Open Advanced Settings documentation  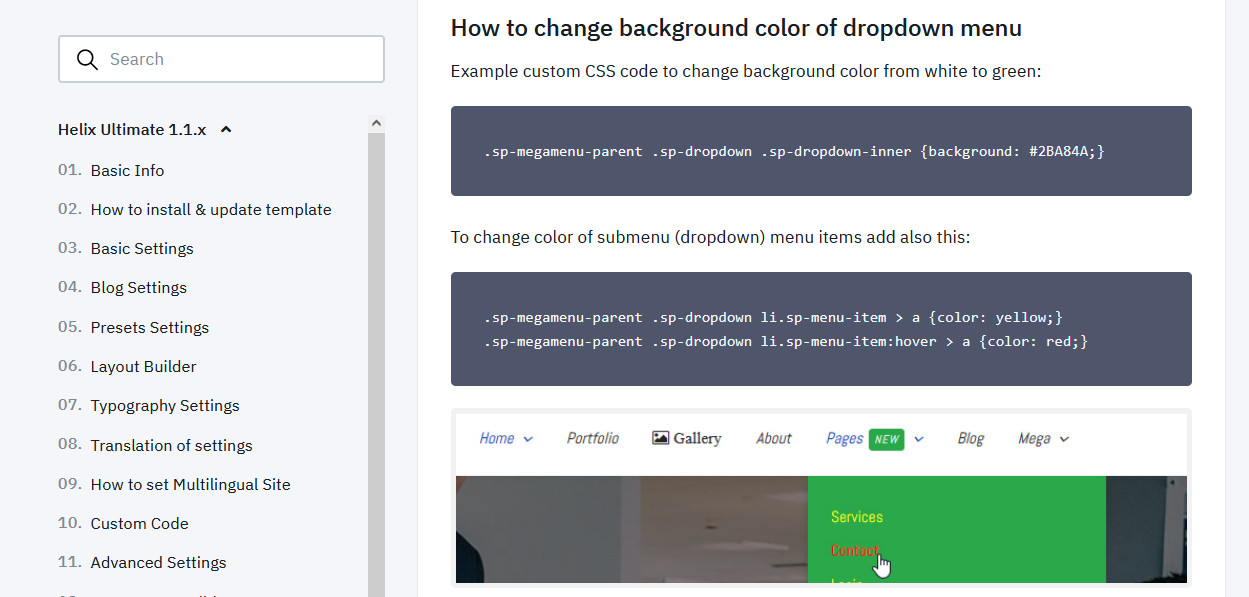158,563
